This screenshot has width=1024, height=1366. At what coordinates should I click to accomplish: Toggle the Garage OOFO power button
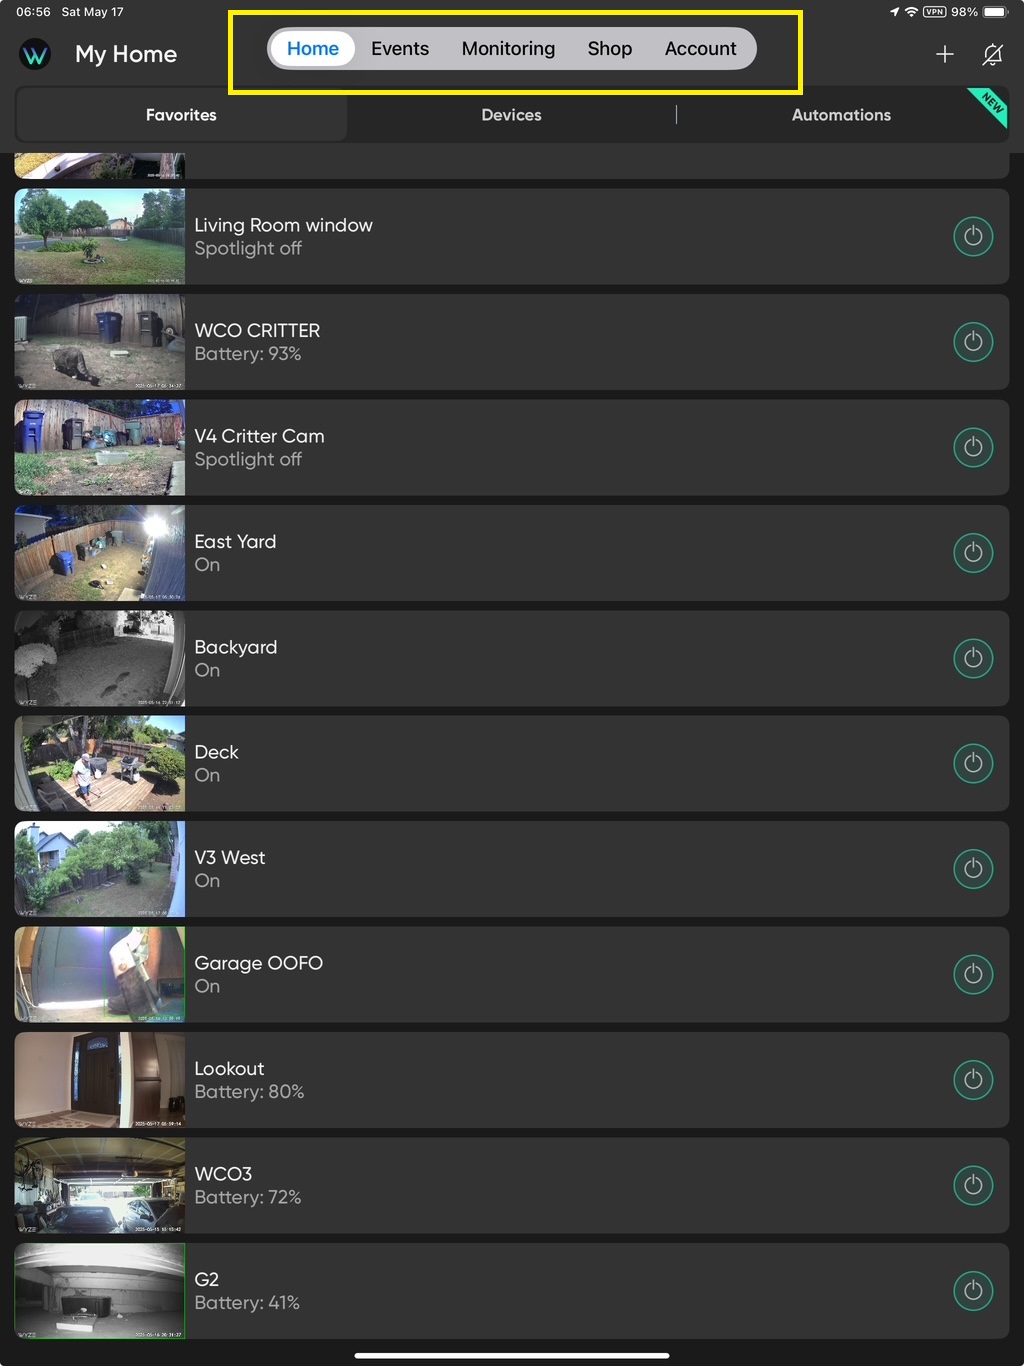pyautogui.click(x=973, y=975)
